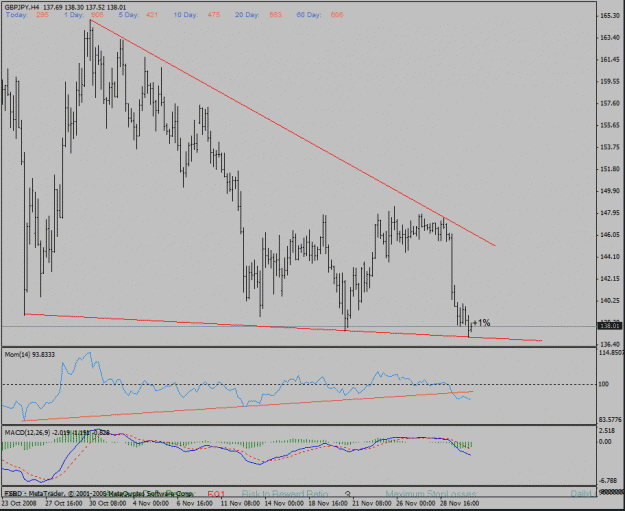Image resolution: width=625 pixels, height=511 pixels.
Task: Select the '20 Day:' range label
Action: coord(247,15)
